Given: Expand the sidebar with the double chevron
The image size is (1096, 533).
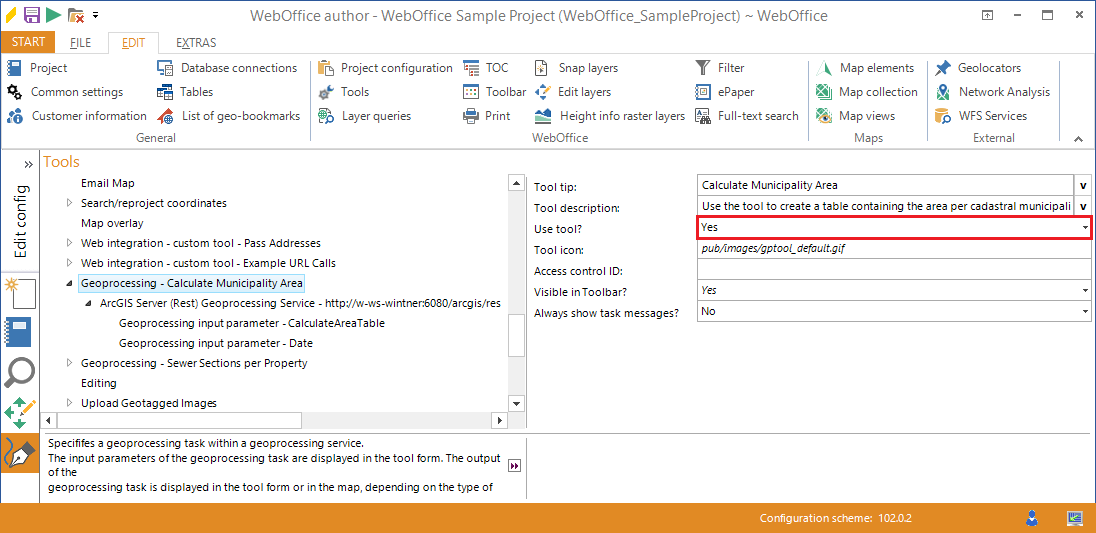Looking at the screenshot, I should click(x=29, y=164).
